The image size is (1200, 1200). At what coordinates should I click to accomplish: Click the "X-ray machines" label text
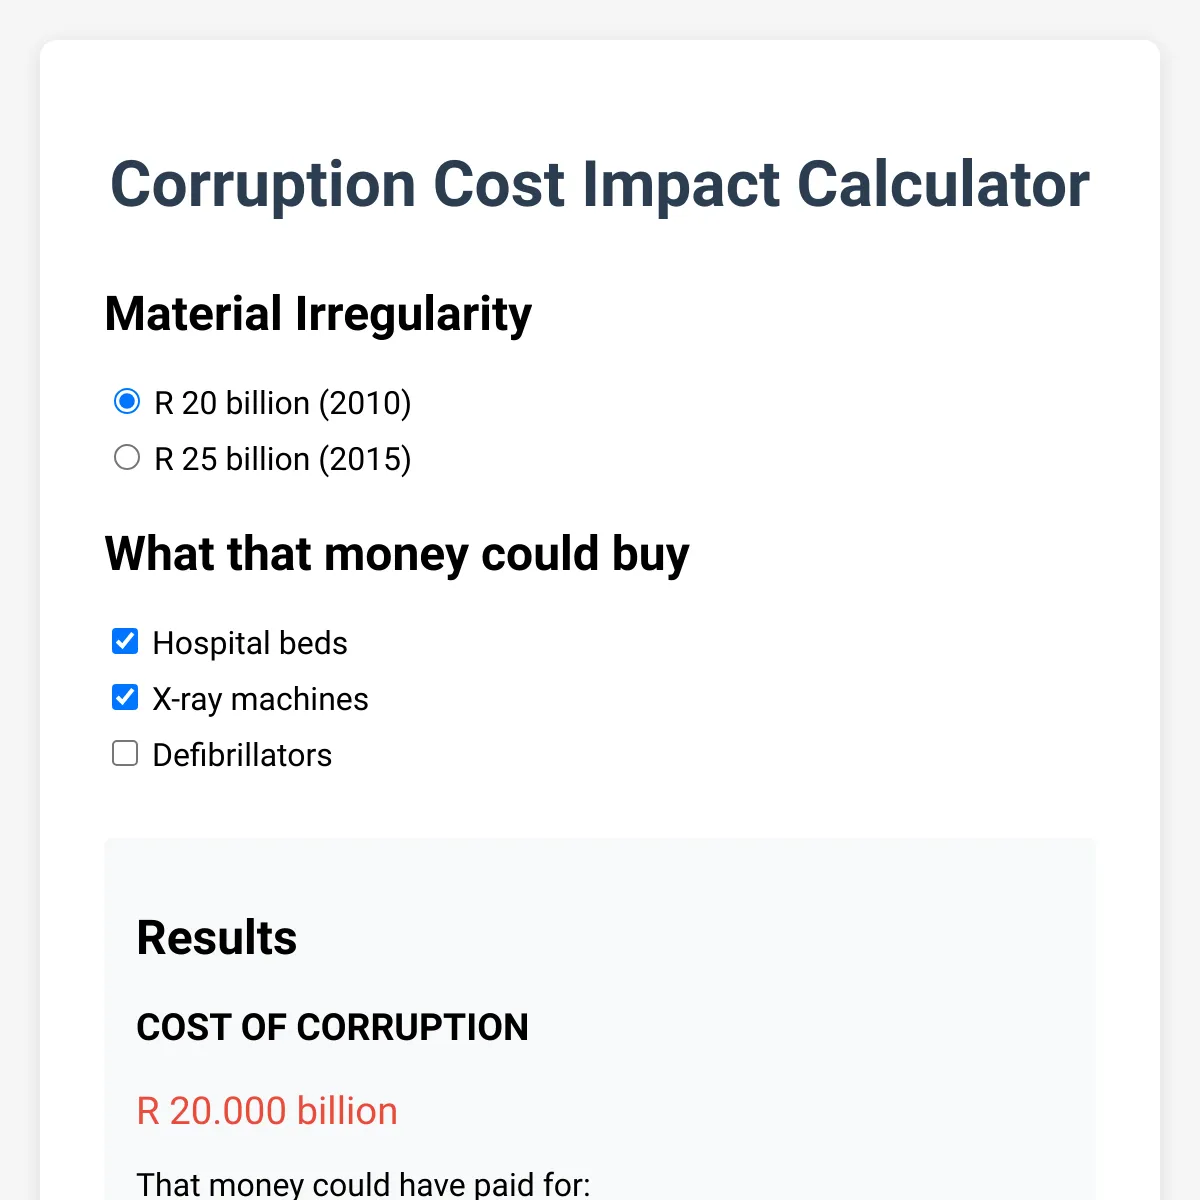[x=260, y=699]
